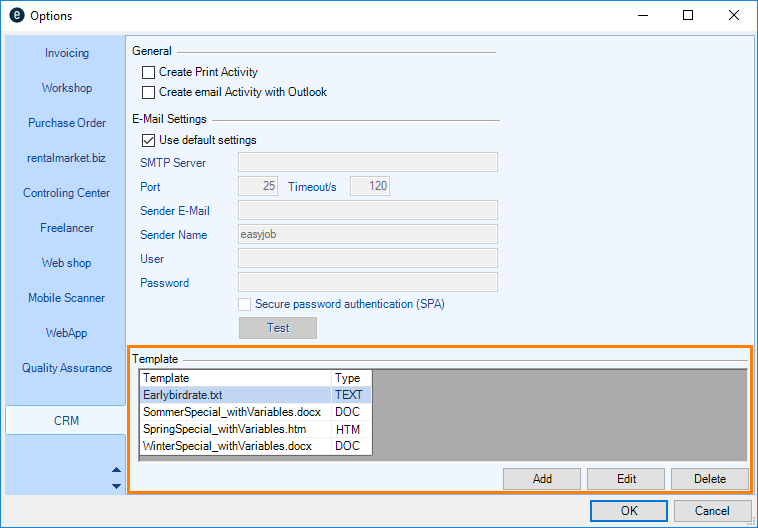This screenshot has height=528, width=758.
Task: Sort by the Type column header
Action: [x=351, y=378]
